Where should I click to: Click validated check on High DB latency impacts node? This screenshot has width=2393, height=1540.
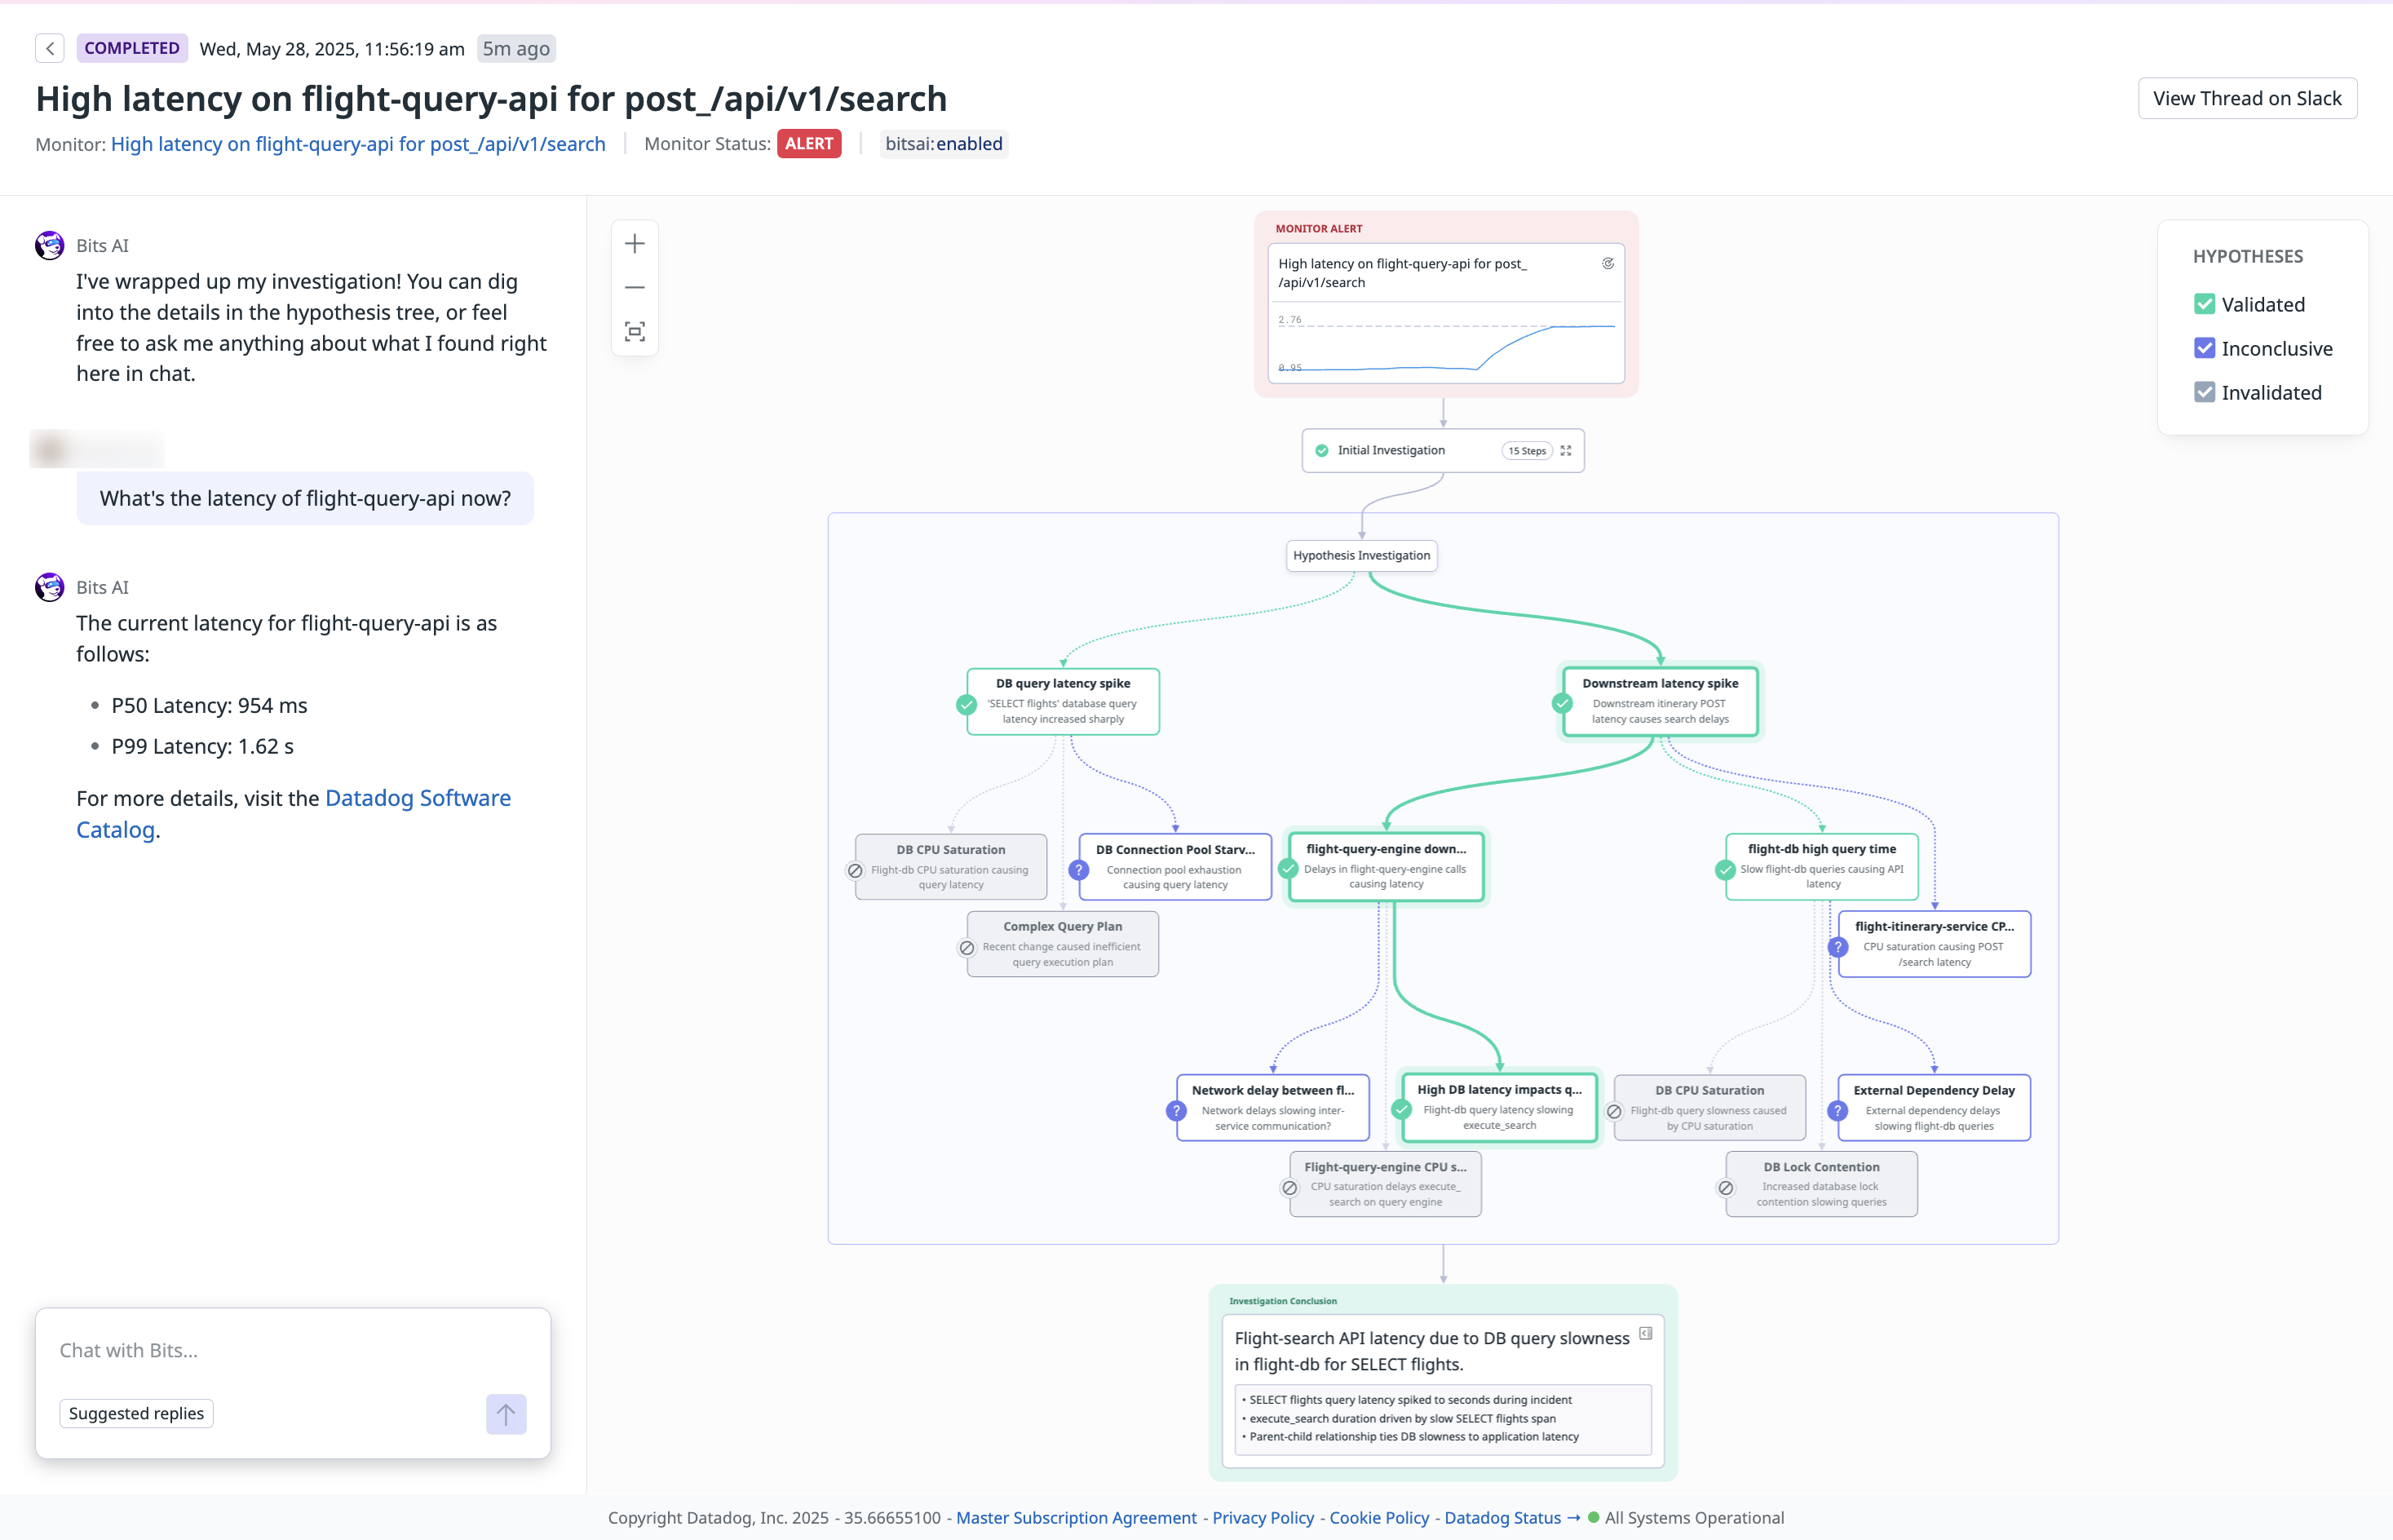[x=1402, y=1110]
